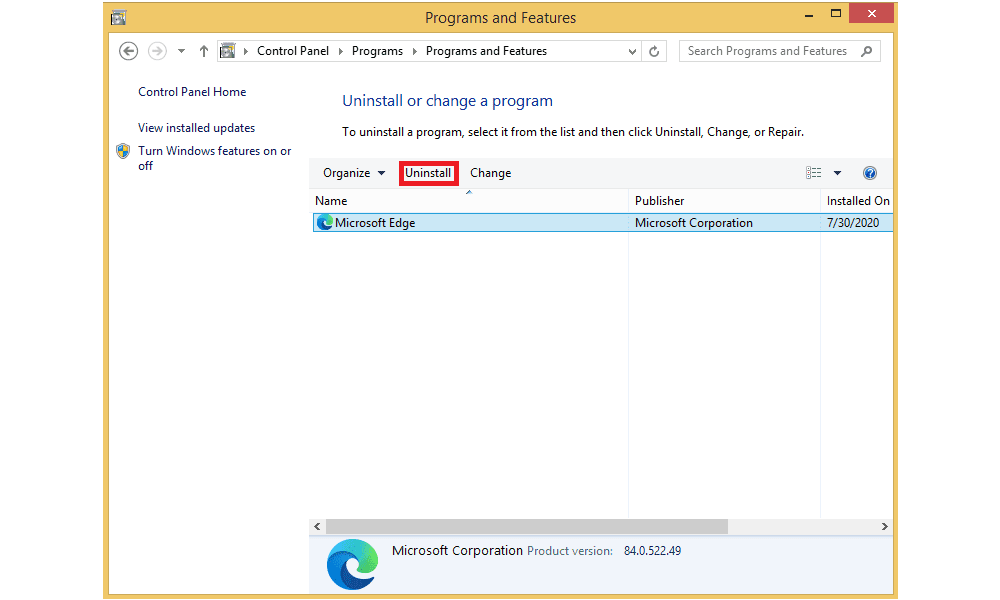Open the address bar history dropdown
This screenshot has width=1000, height=600.
[x=632, y=51]
